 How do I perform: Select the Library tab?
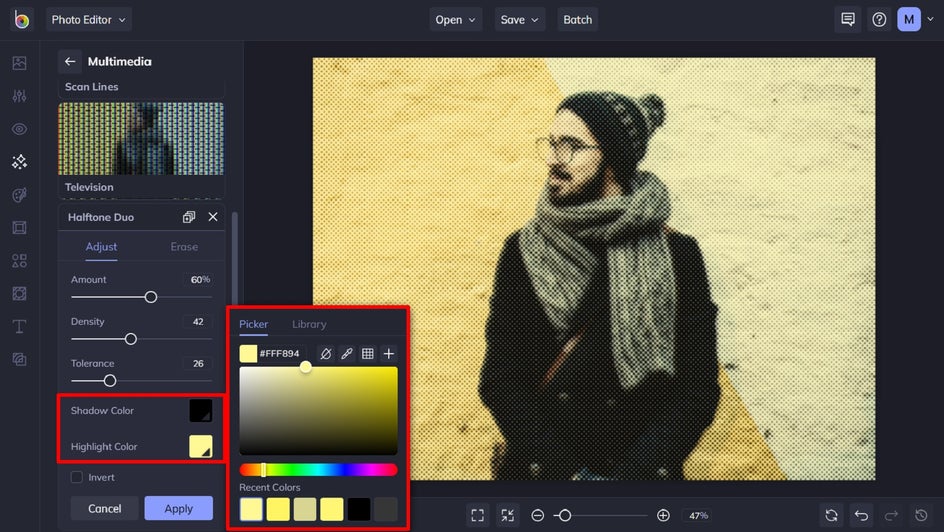[309, 324]
